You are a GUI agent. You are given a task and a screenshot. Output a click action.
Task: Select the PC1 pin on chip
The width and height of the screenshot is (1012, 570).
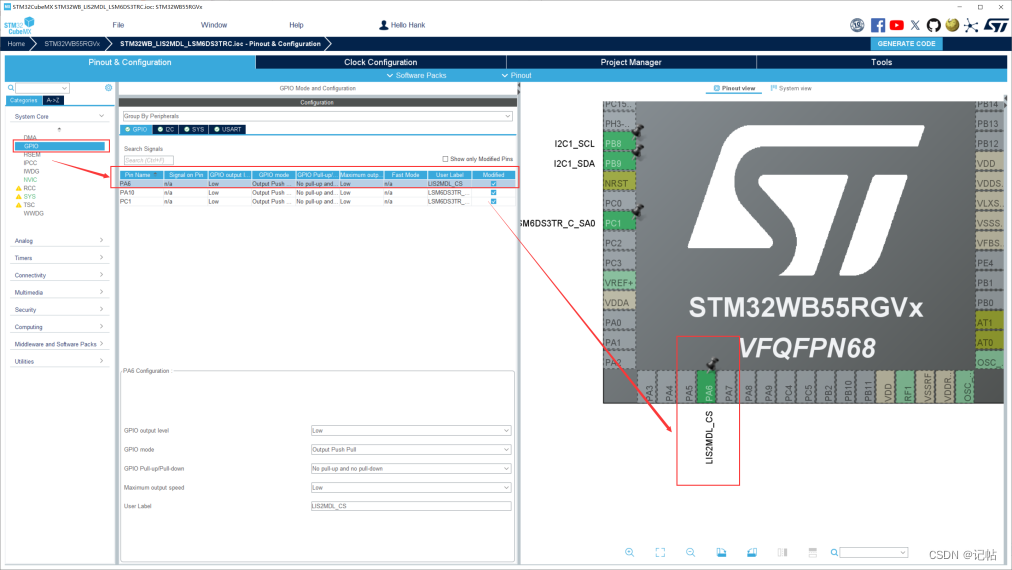(620, 223)
